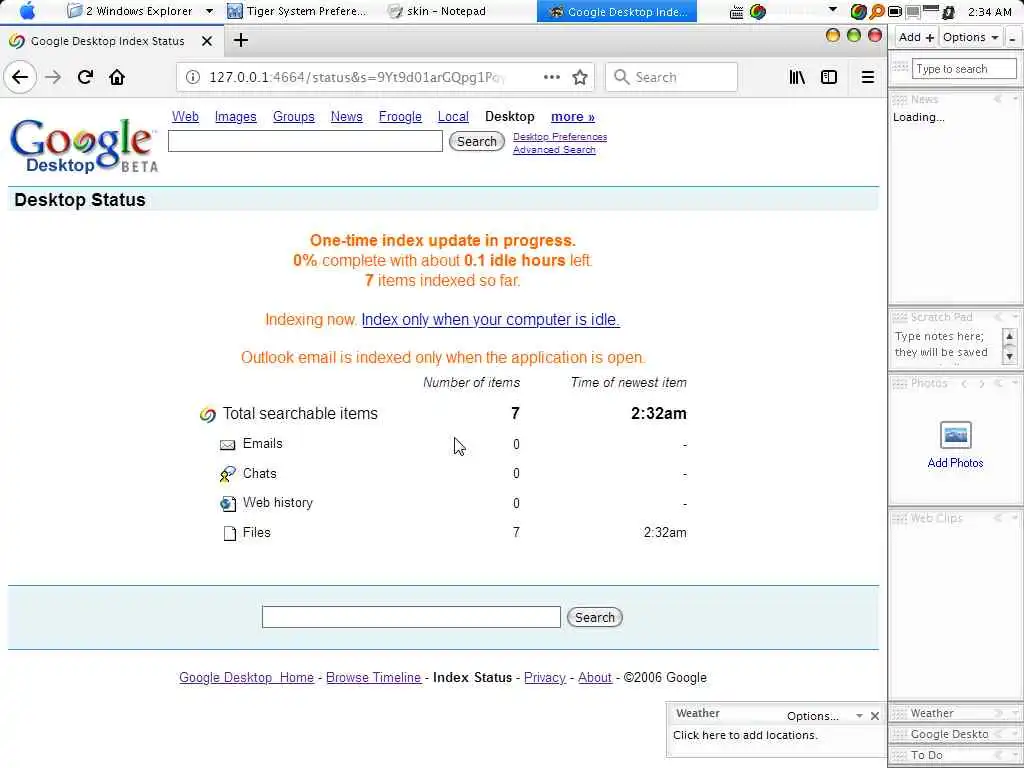Select Google Desktop Index taskbar item
Image resolution: width=1024 pixels, height=768 pixels.
617,11
